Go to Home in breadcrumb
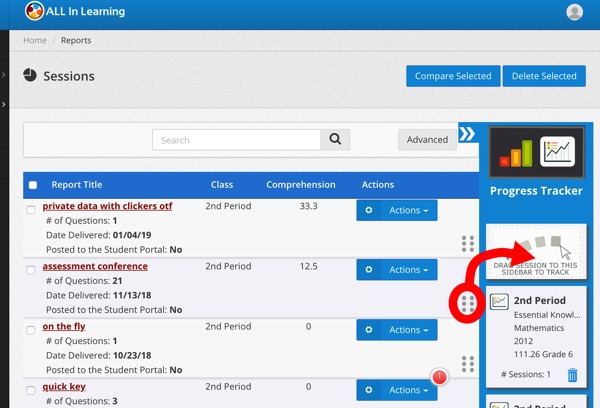This screenshot has height=408, width=600. [35, 41]
